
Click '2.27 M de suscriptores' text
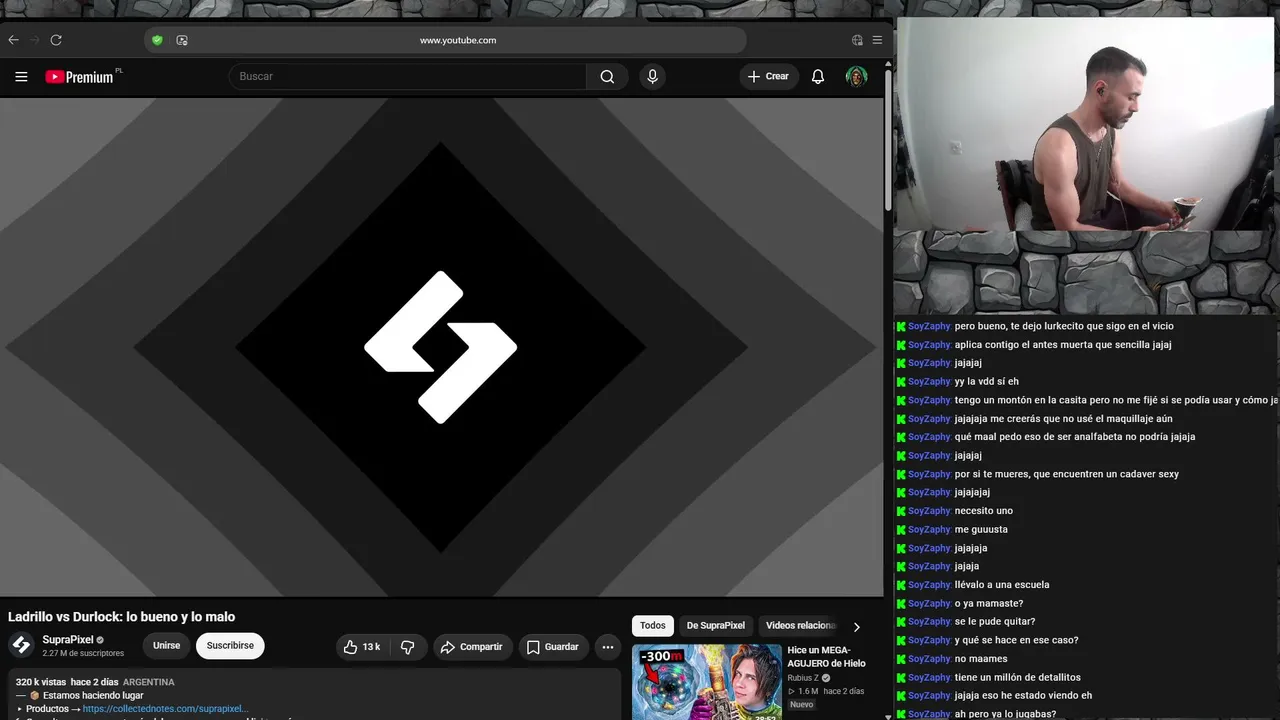tap(83, 653)
